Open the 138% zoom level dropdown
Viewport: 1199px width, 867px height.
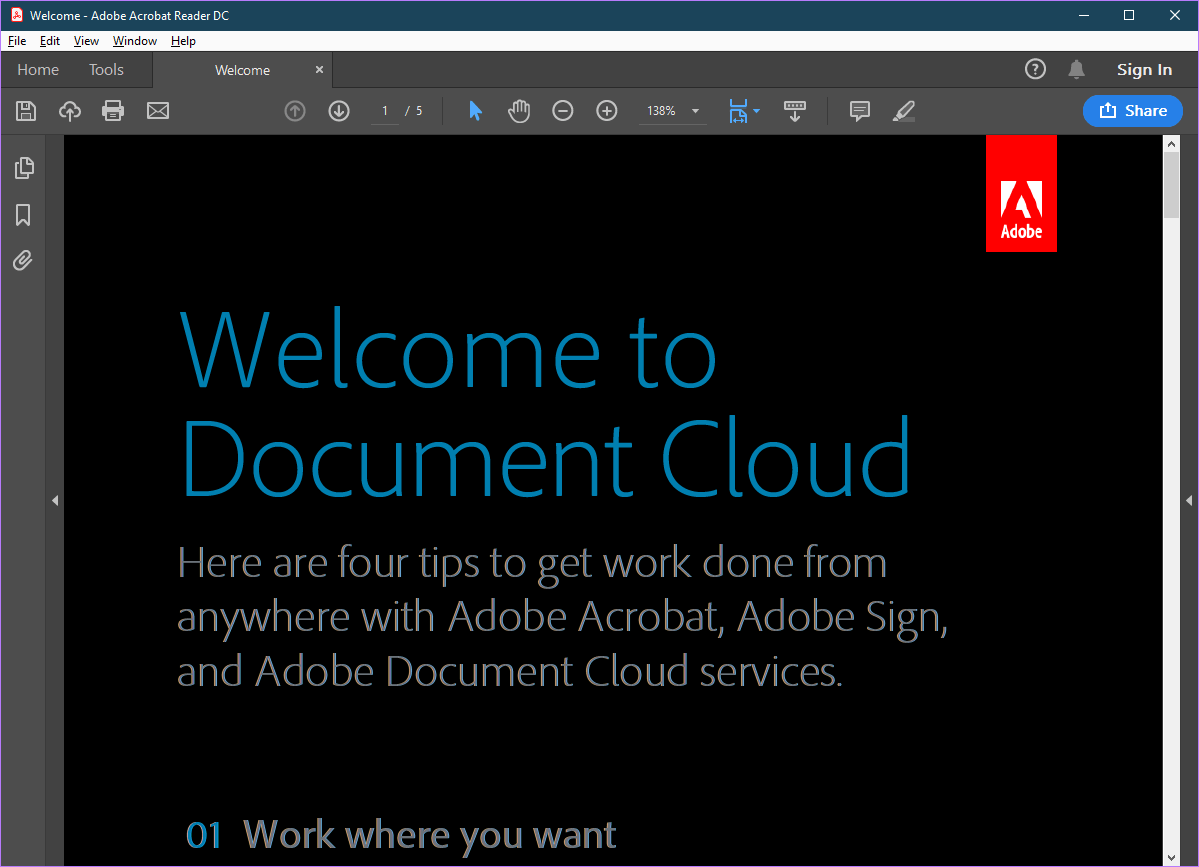(x=695, y=111)
